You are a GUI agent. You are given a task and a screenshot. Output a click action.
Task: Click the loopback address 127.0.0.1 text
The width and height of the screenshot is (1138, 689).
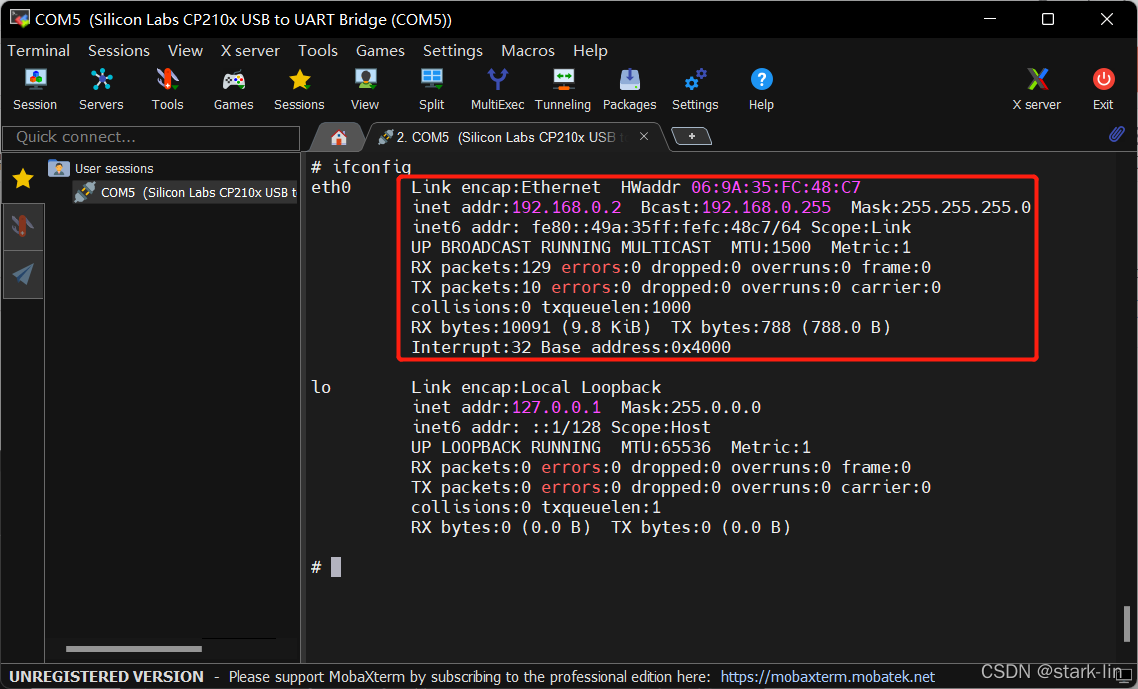(x=556, y=407)
